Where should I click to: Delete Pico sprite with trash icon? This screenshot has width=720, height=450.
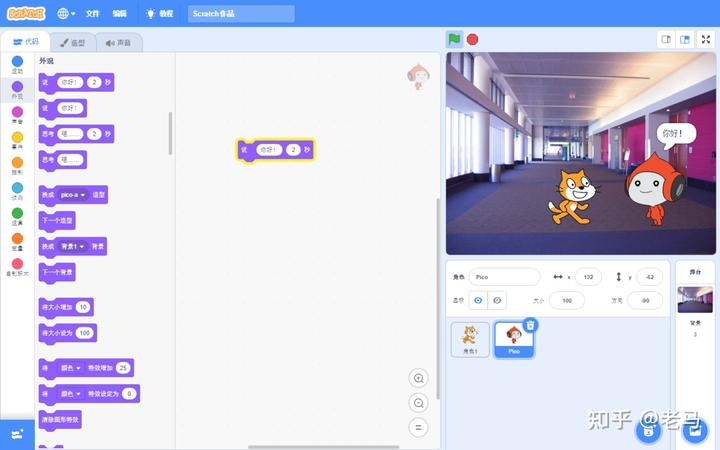tap(530, 325)
